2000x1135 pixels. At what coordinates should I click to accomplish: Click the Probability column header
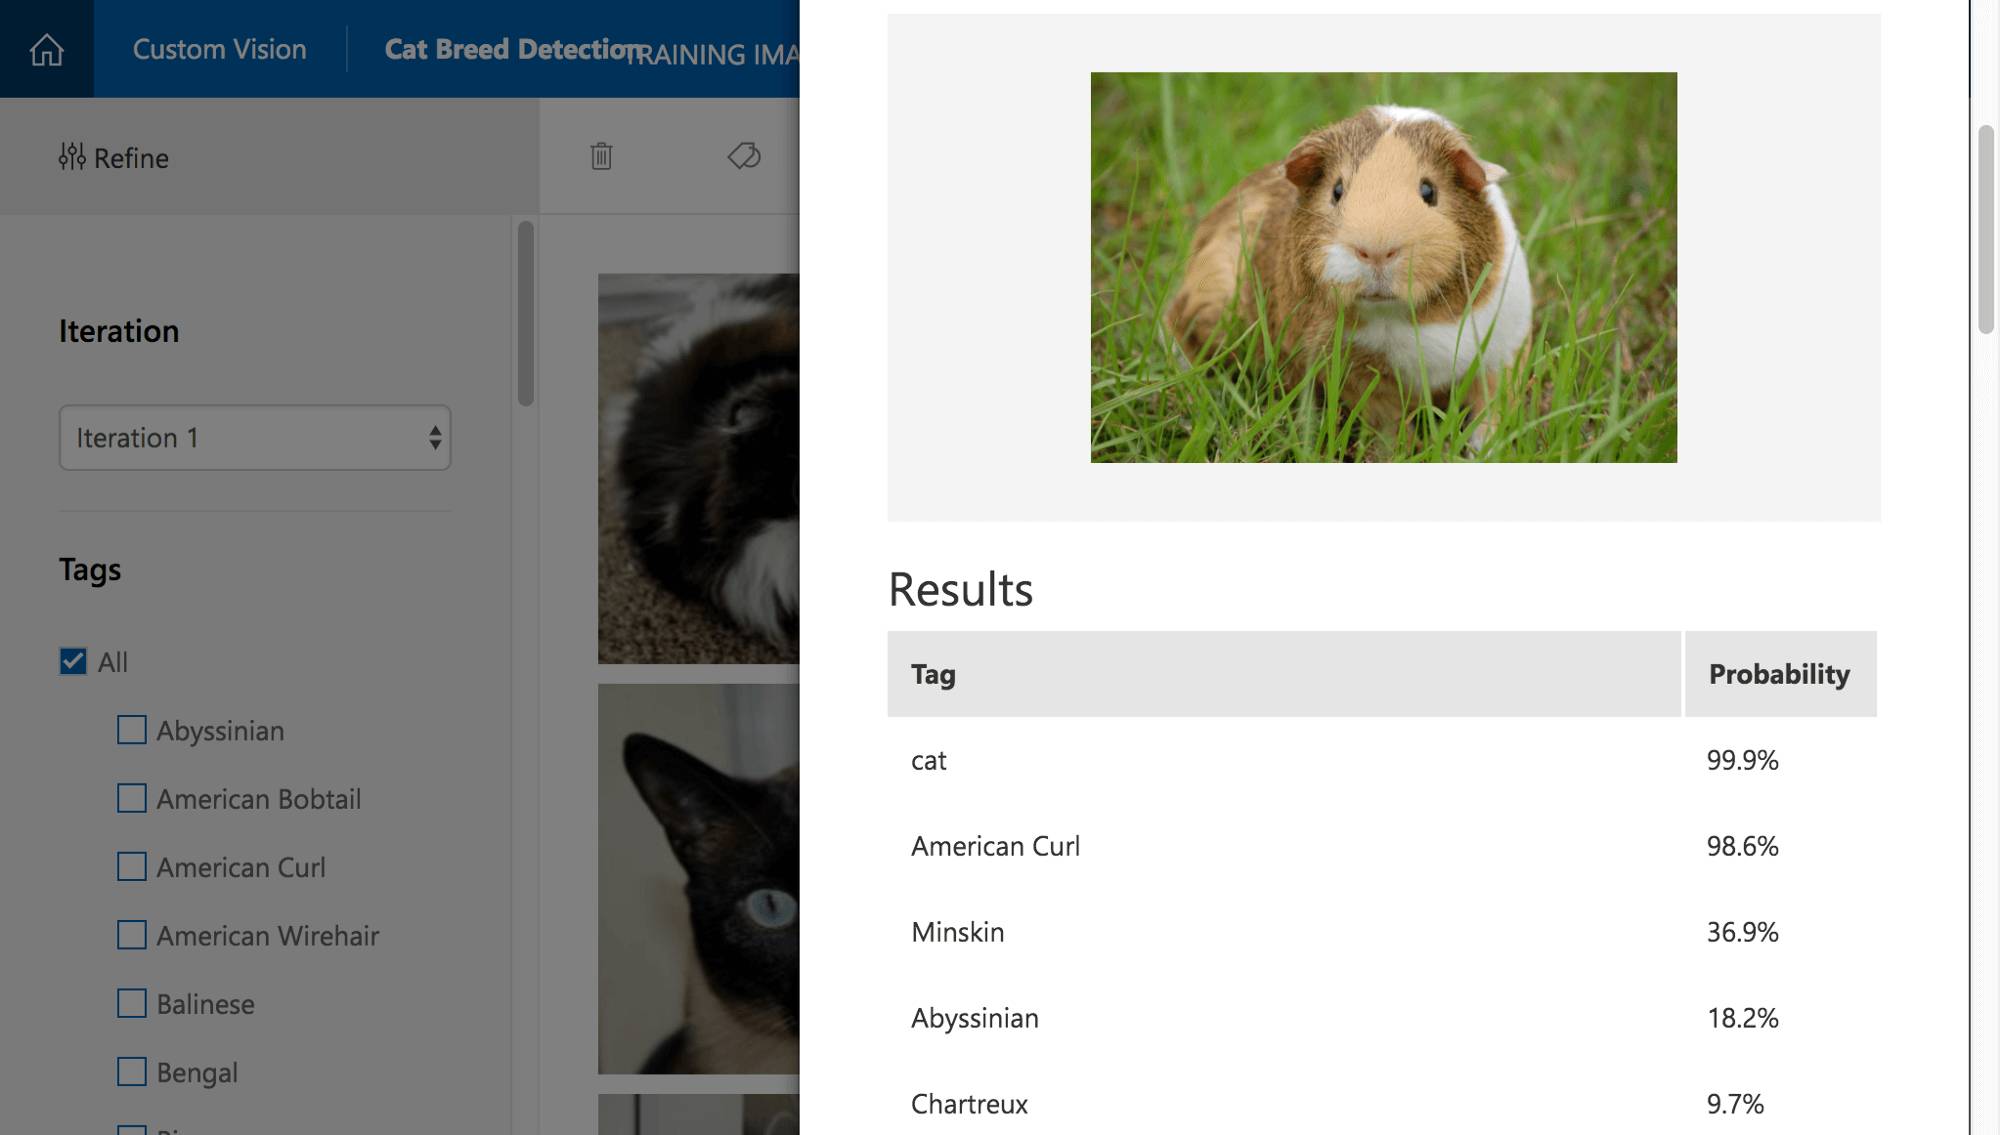pos(1779,674)
